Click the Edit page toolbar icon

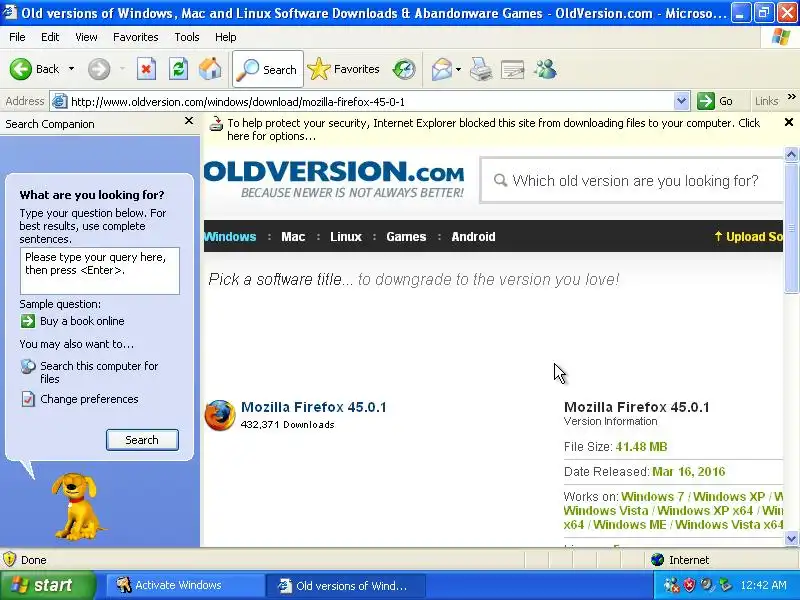(x=513, y=69)
